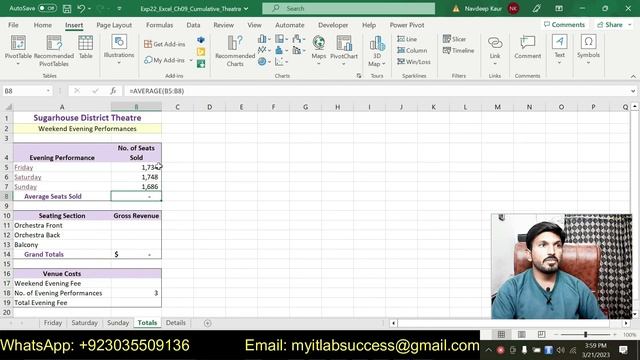Image resolution: width=640 pixels, height=360 pixels.
Task: Switch to the Formulas tab
Action: point(159,25)
